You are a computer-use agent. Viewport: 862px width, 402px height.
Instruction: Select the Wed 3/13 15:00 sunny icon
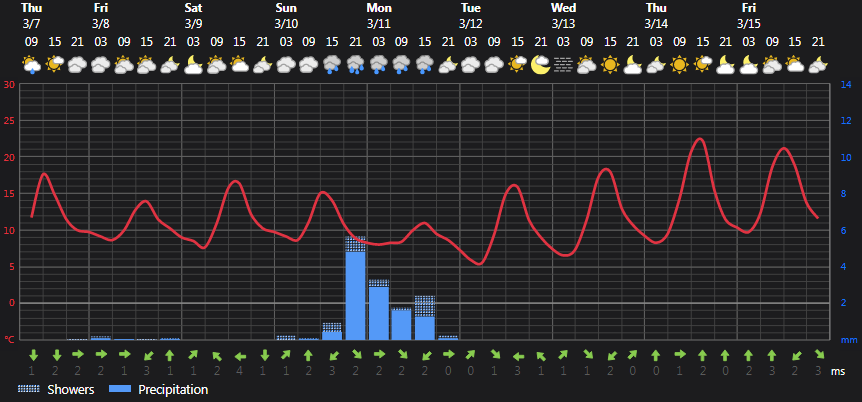tap(610, 65)
